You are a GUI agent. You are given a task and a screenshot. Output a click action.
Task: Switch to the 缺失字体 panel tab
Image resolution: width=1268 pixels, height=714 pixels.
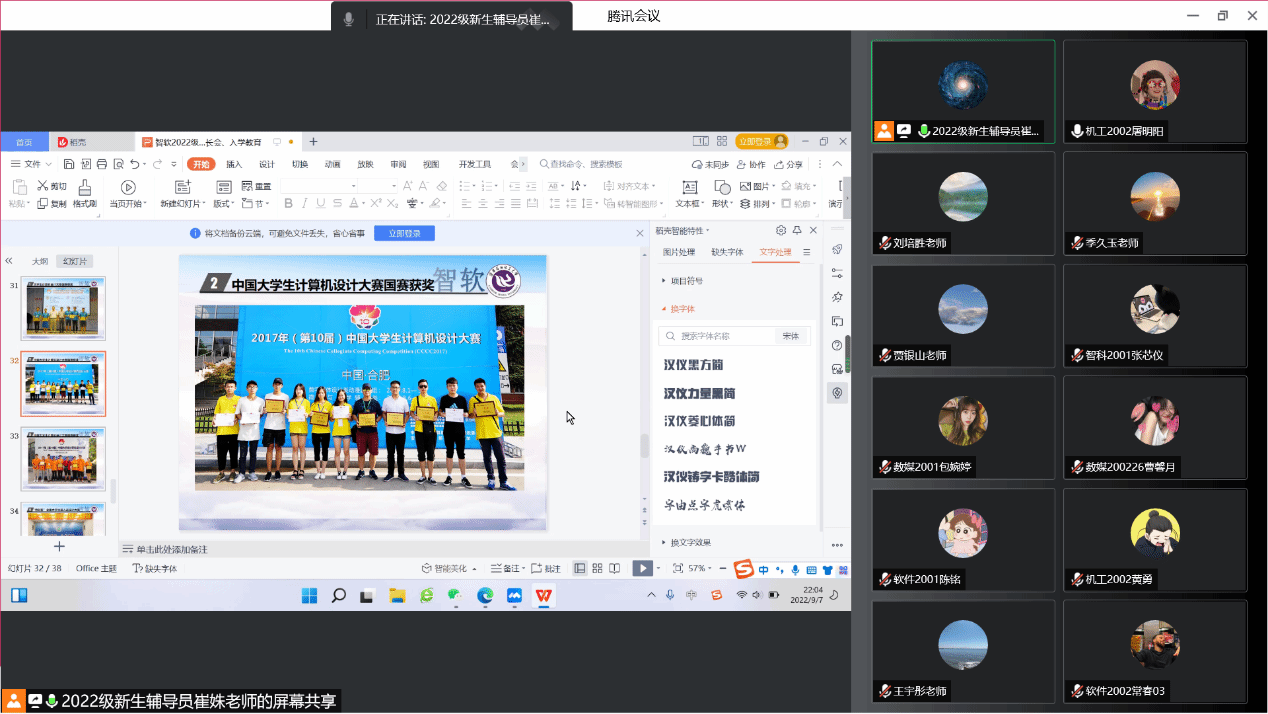(727, 253)
